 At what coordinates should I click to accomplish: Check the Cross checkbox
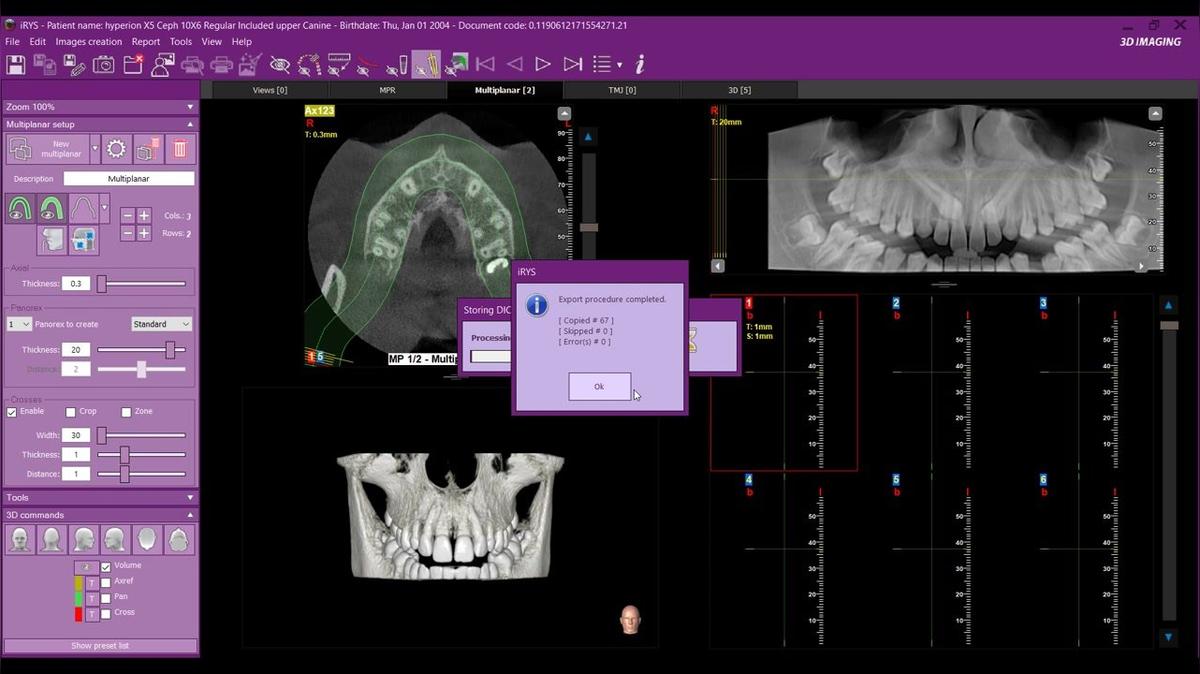105,614
